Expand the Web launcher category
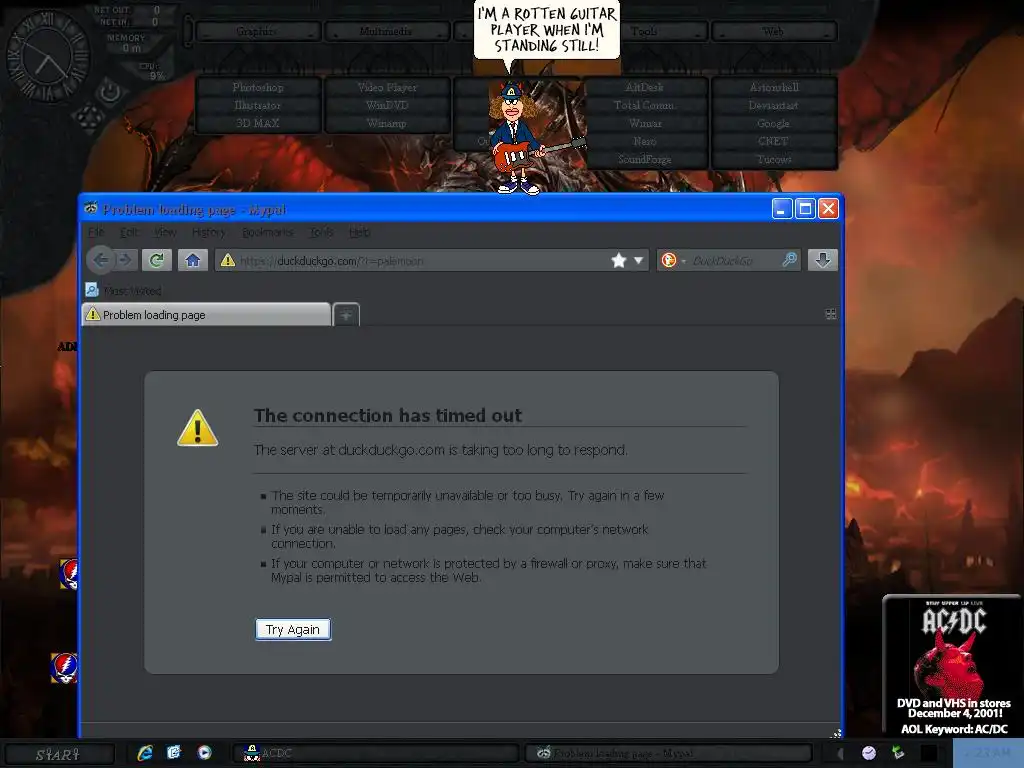Image resolution: width=1024 pixels, height=768 pixels. [773, 31]
